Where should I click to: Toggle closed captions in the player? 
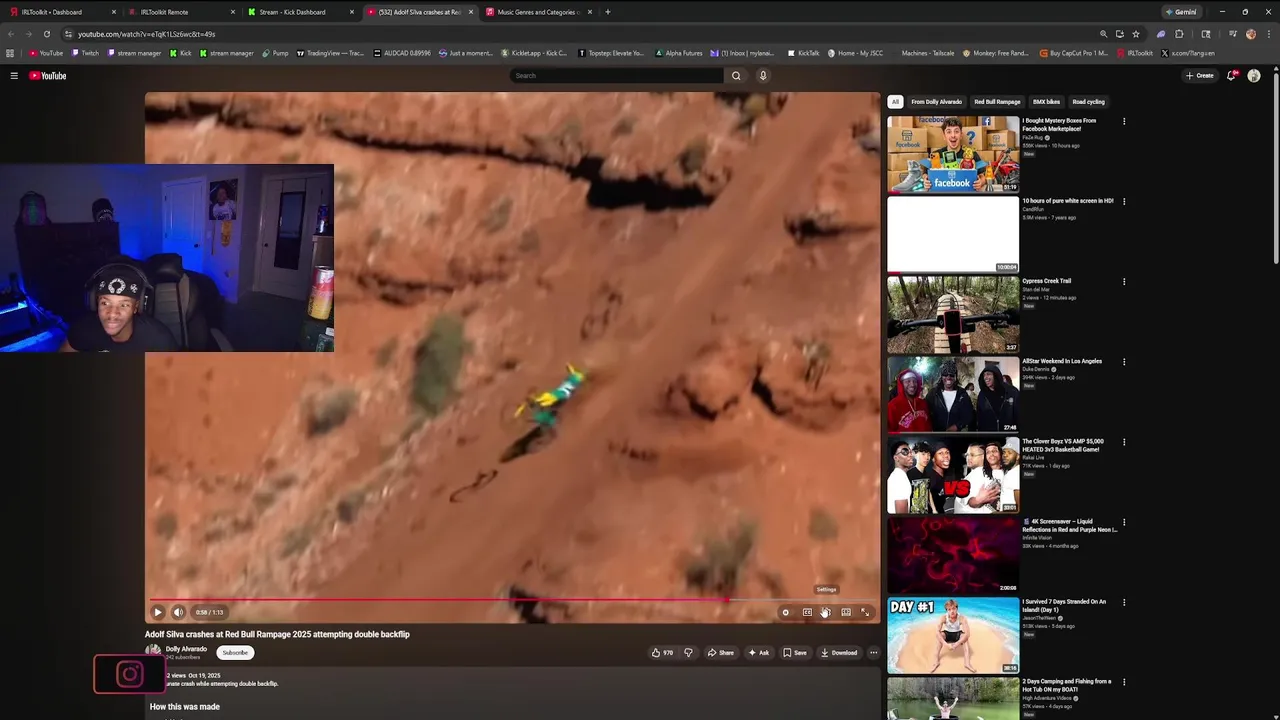coord(807,612)
